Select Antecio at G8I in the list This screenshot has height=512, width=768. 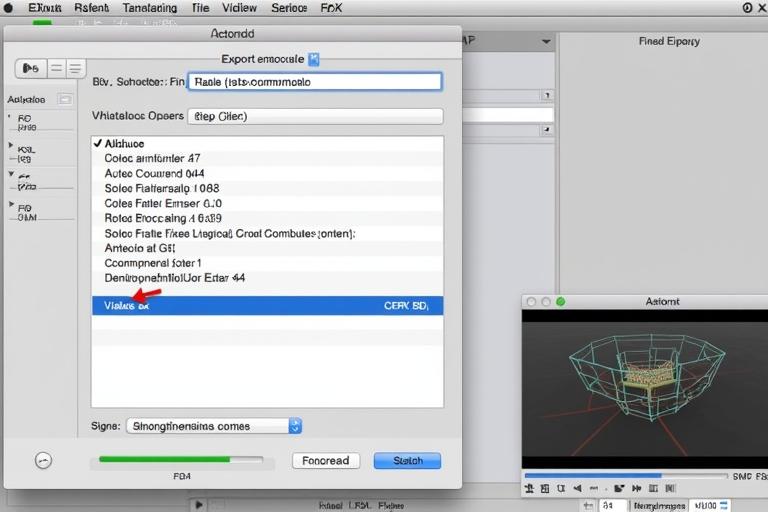[267, 248]
